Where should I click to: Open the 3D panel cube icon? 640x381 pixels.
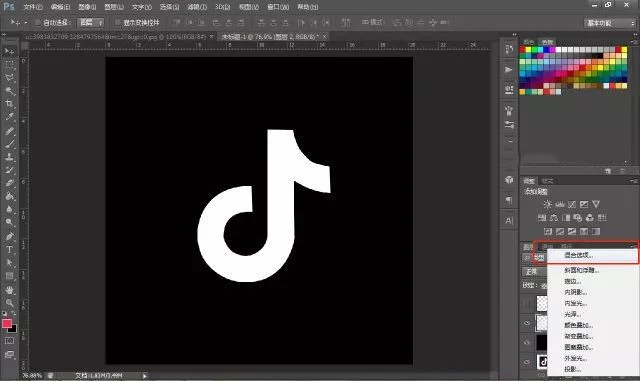click(509, 180)
